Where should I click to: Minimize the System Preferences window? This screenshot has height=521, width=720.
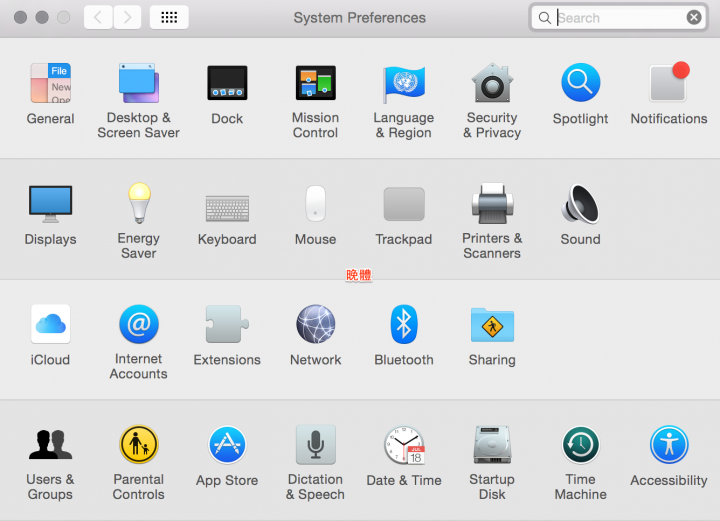click(x=42, y=17)
